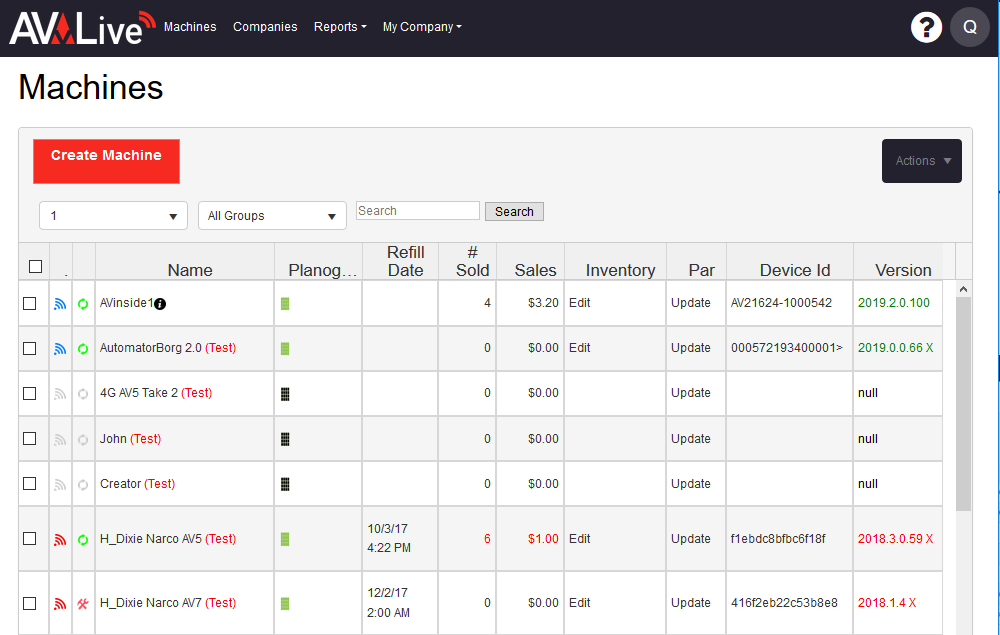Click version 2018.1.4 X cell
1000x635 pixels.
pos(887,602)
